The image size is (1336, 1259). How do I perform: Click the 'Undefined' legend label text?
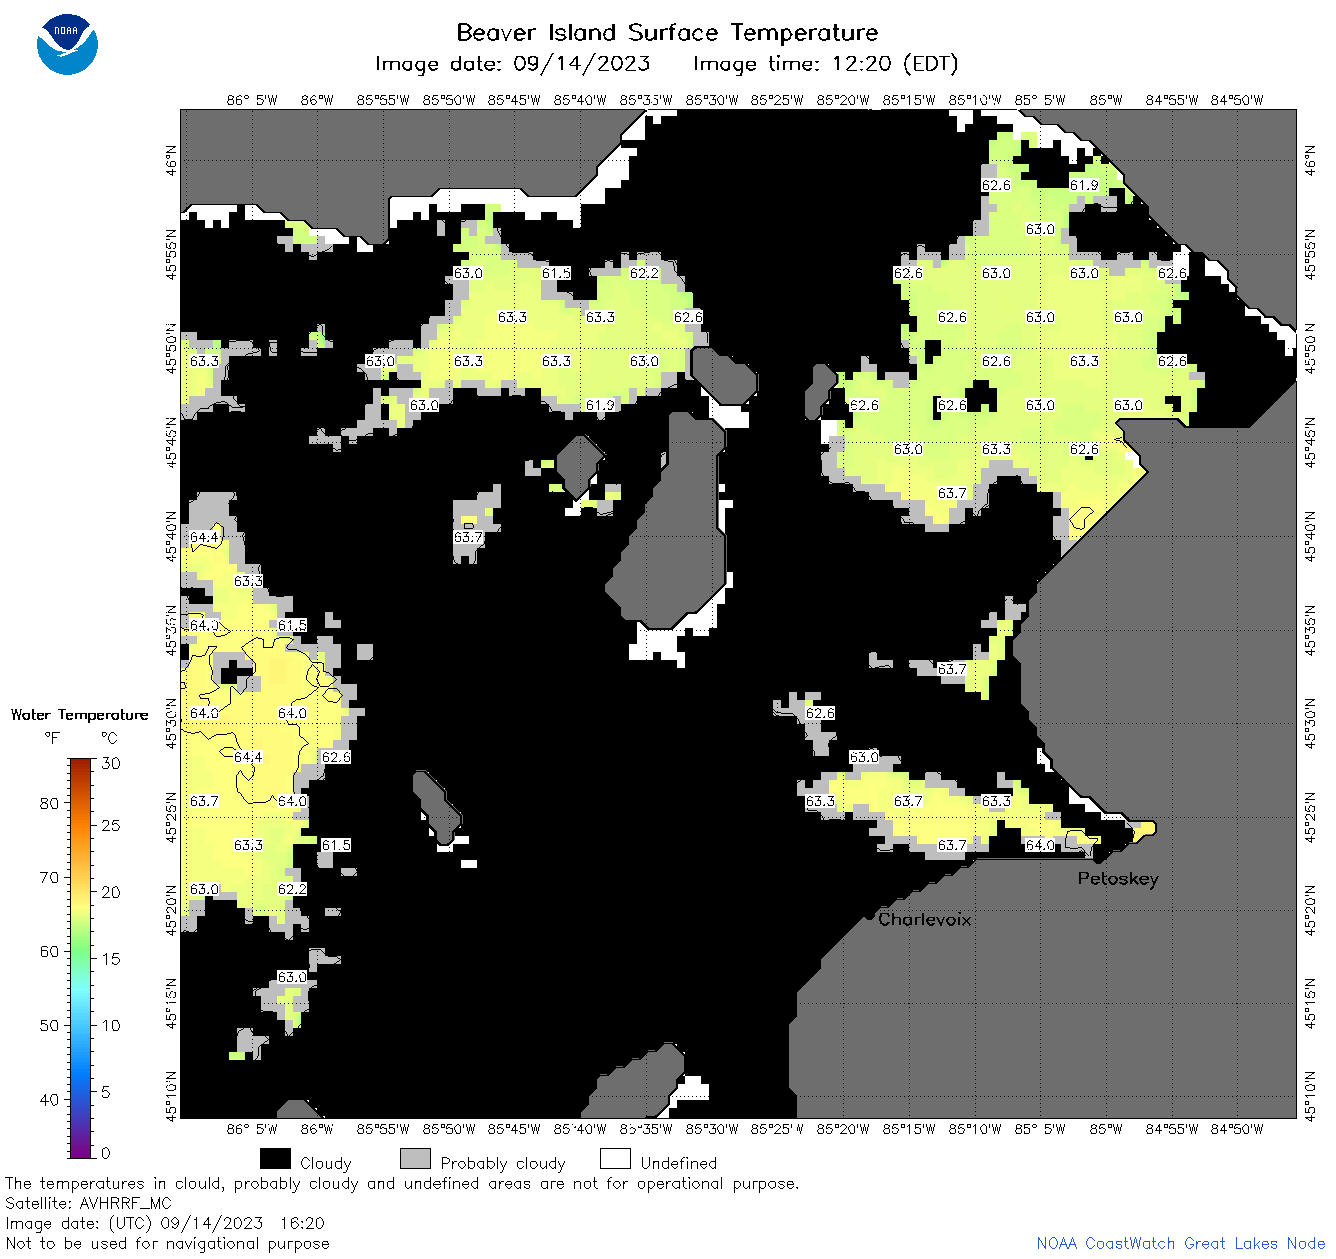coord(679,1163)
